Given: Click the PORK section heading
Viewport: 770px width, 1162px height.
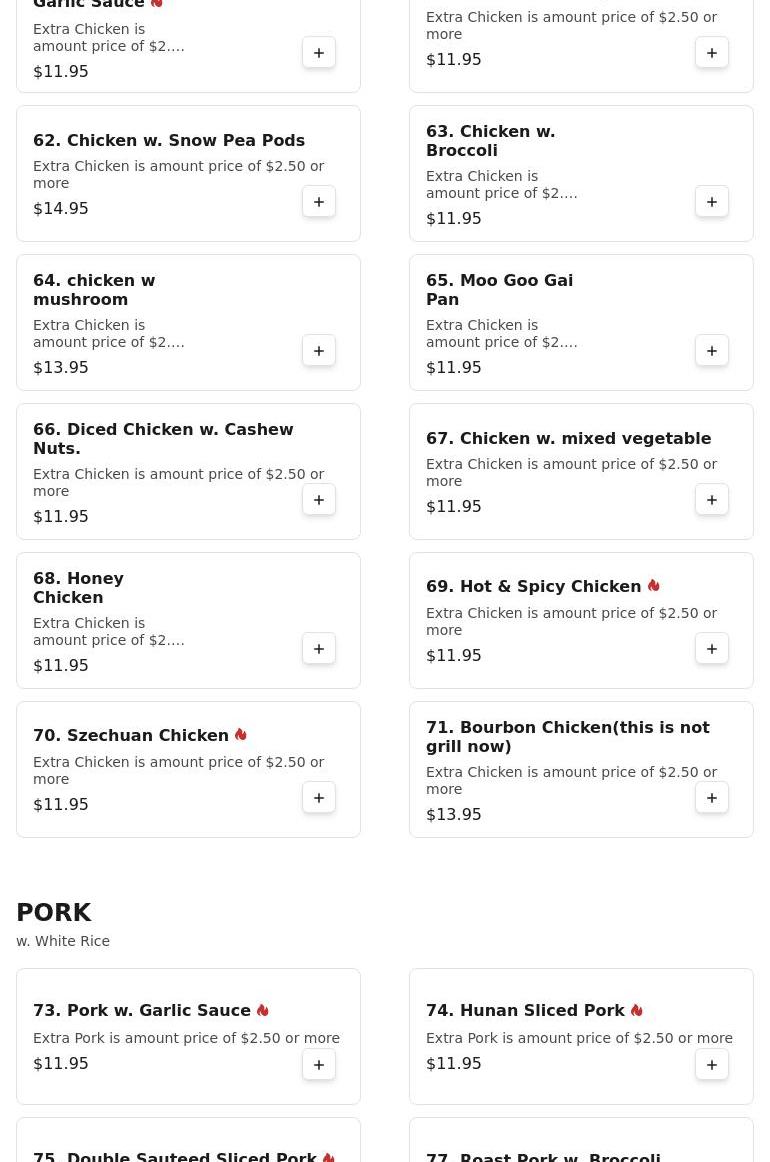Looking at the screenshot, I should coord(54,913).
